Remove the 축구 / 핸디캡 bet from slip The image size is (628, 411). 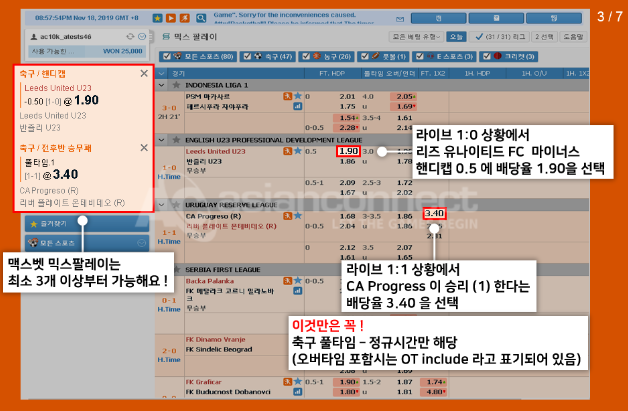[x=144, y=73]
